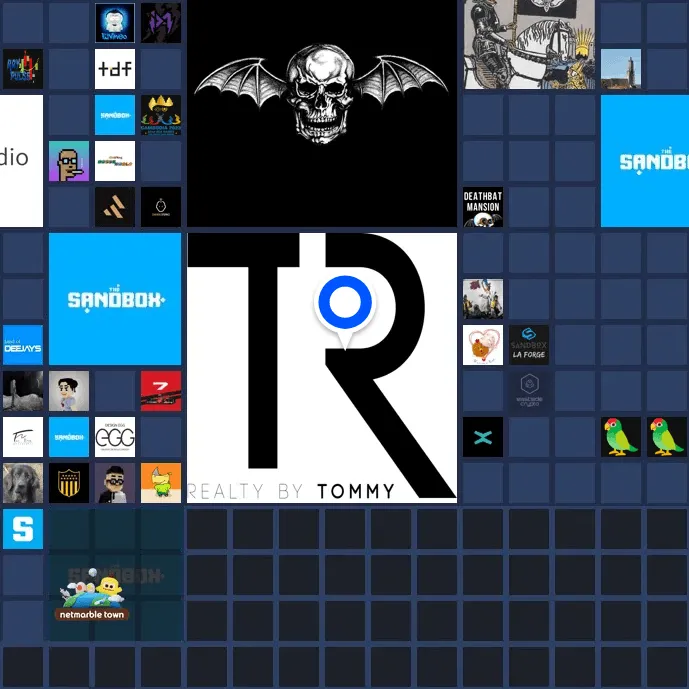Screen dimensions: 689x689
Task: Select the heart illustration tile
Action: [483, 345]
